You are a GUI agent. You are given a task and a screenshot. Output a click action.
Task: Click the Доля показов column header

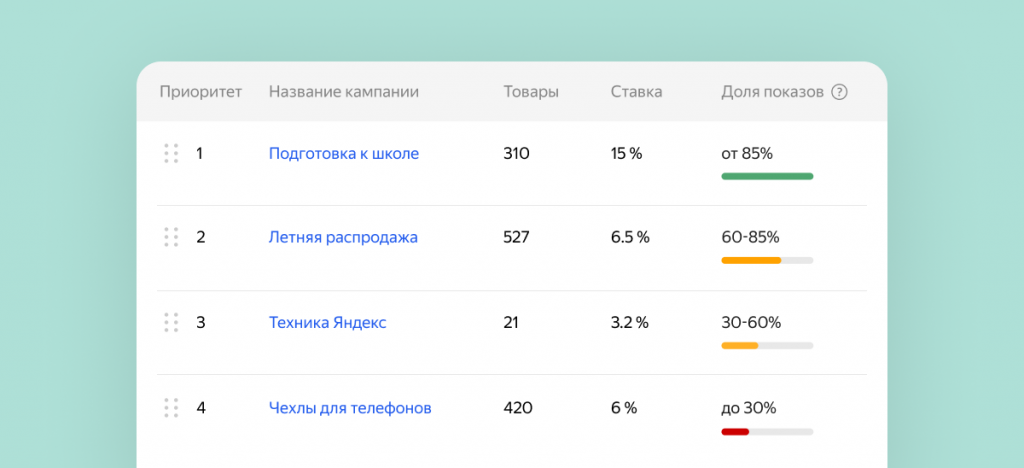pos(773,92)
